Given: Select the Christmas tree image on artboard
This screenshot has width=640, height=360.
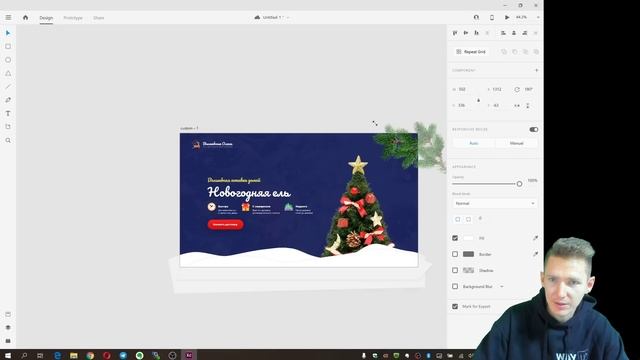Looking at the screenshot, I should (x=358, y=206).
